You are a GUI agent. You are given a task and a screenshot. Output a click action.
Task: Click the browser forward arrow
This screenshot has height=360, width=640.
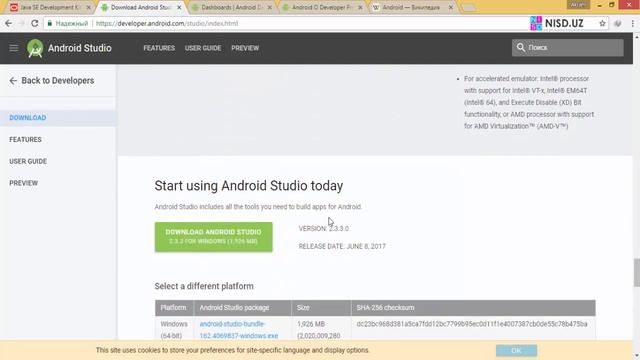coord(21,24)
